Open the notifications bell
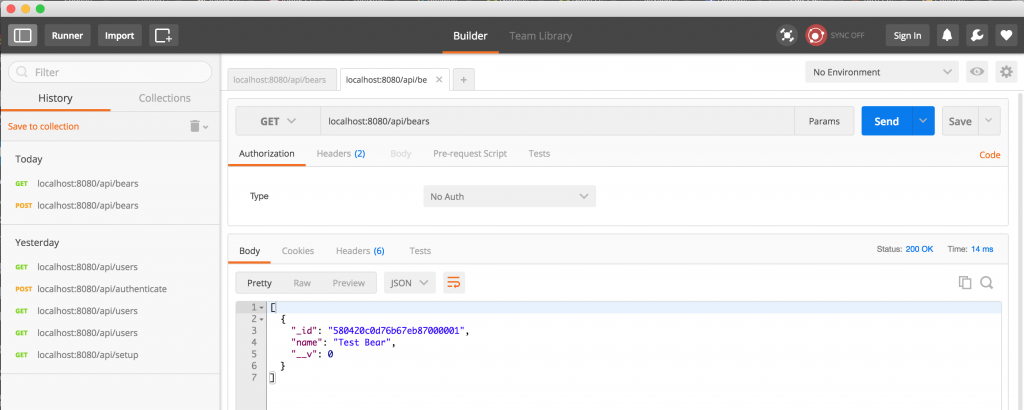This screenshot has height=410, width=1024. 948,35
